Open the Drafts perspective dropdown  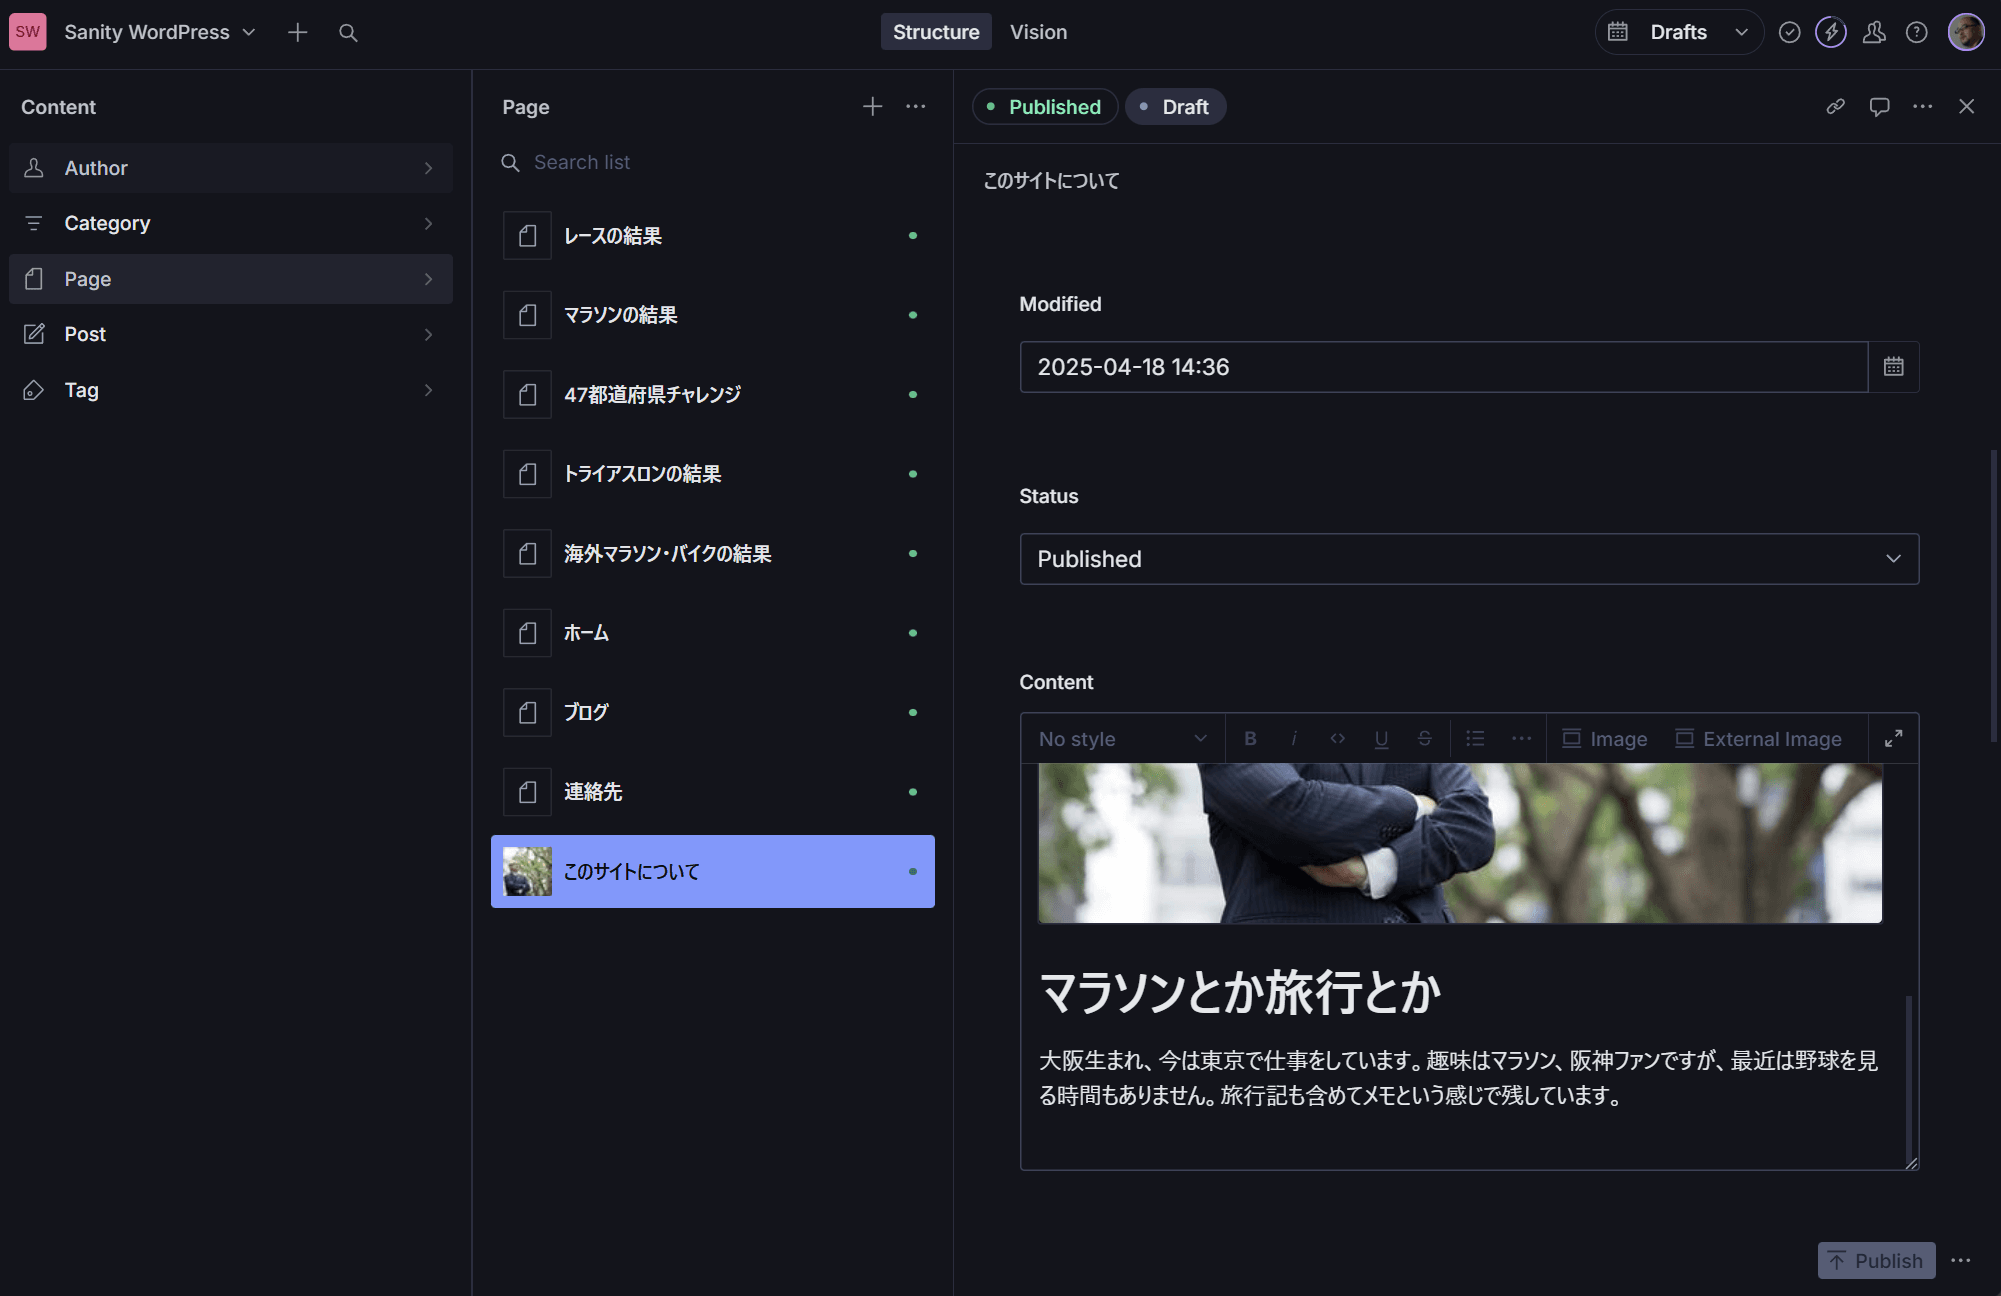click(1679, 33)
